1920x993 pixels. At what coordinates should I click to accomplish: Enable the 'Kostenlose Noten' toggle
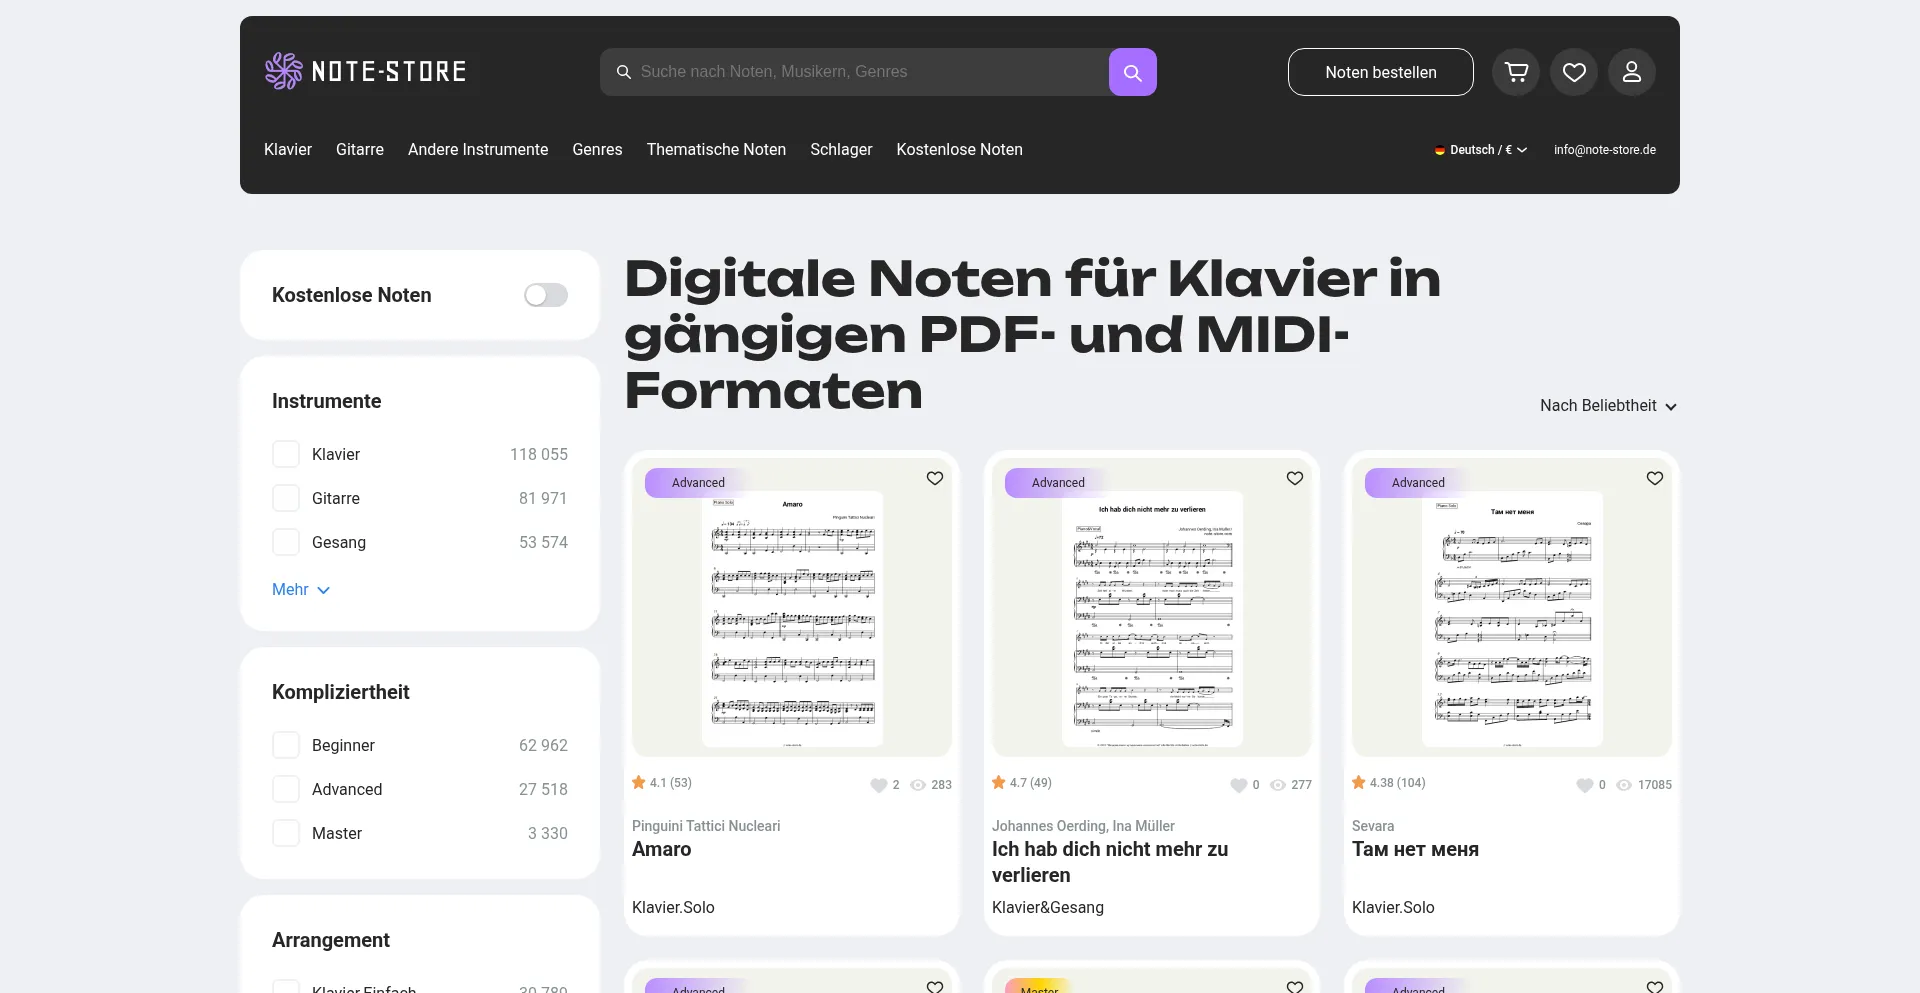coord(546,295)
